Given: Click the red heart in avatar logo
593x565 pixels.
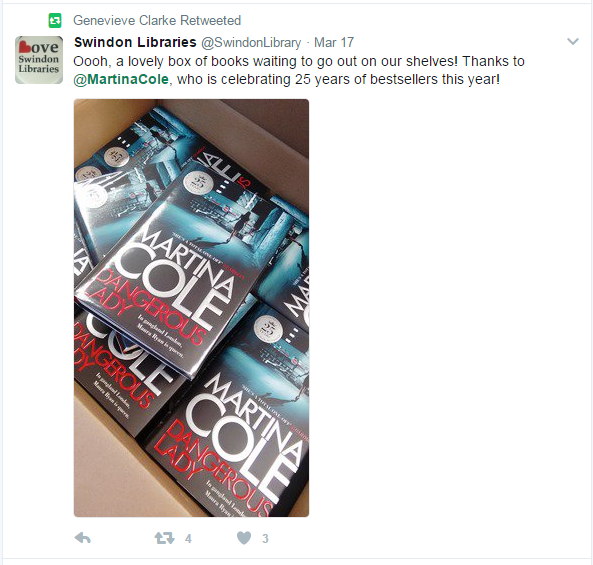Looking at the screenshot, I should tap(25, 46).
